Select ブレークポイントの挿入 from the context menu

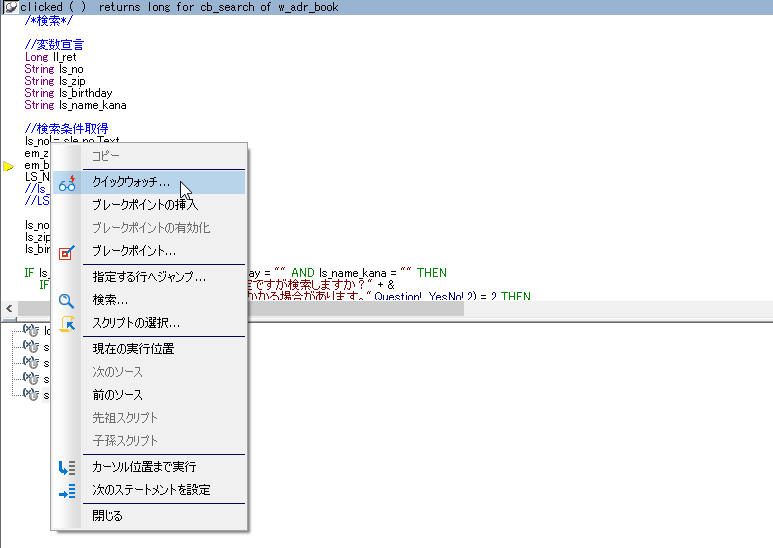pos(144,204)
